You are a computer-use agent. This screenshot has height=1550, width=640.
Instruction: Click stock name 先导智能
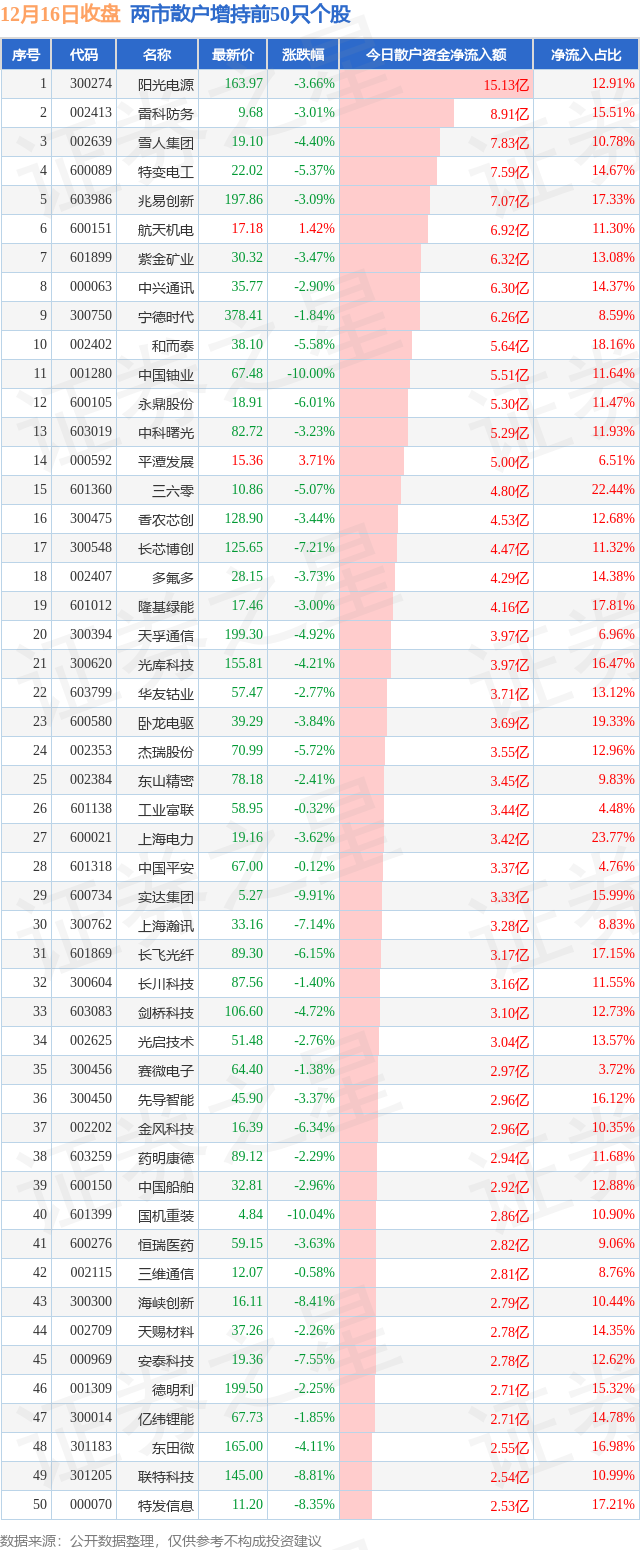[166, 1099]
